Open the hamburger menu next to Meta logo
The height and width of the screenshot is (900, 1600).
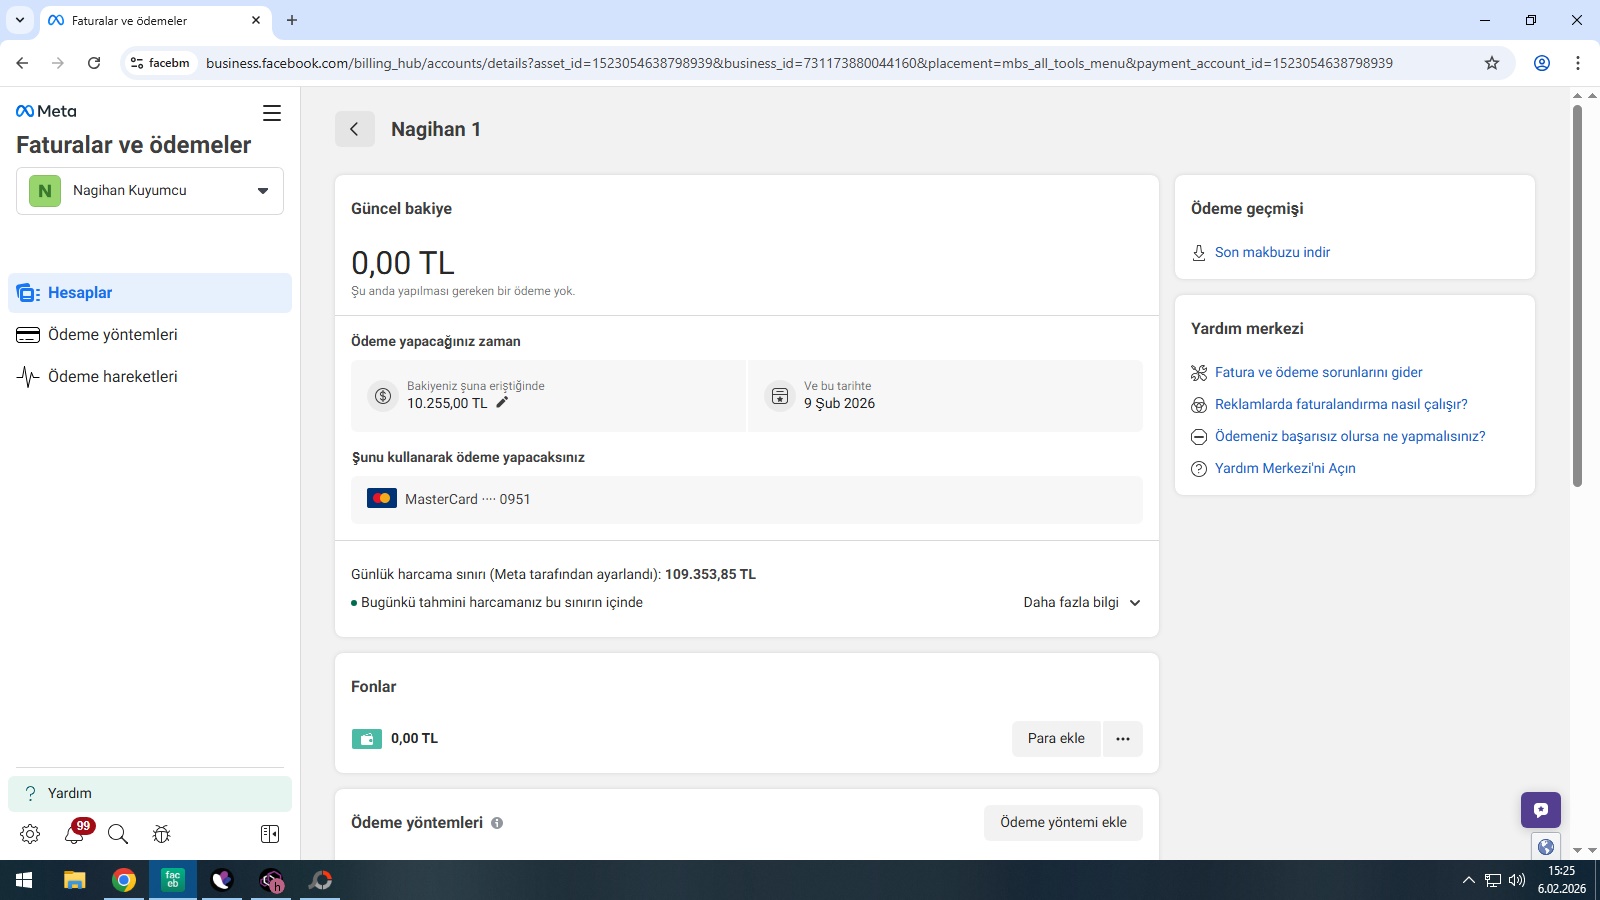pos(271,113)
